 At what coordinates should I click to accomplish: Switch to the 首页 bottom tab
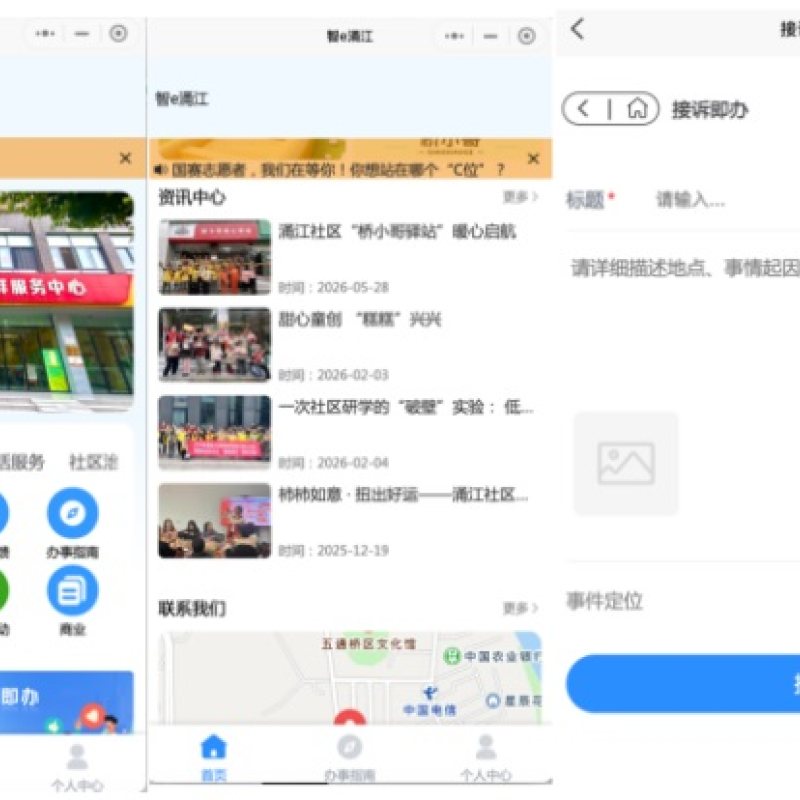click(214, 758)
